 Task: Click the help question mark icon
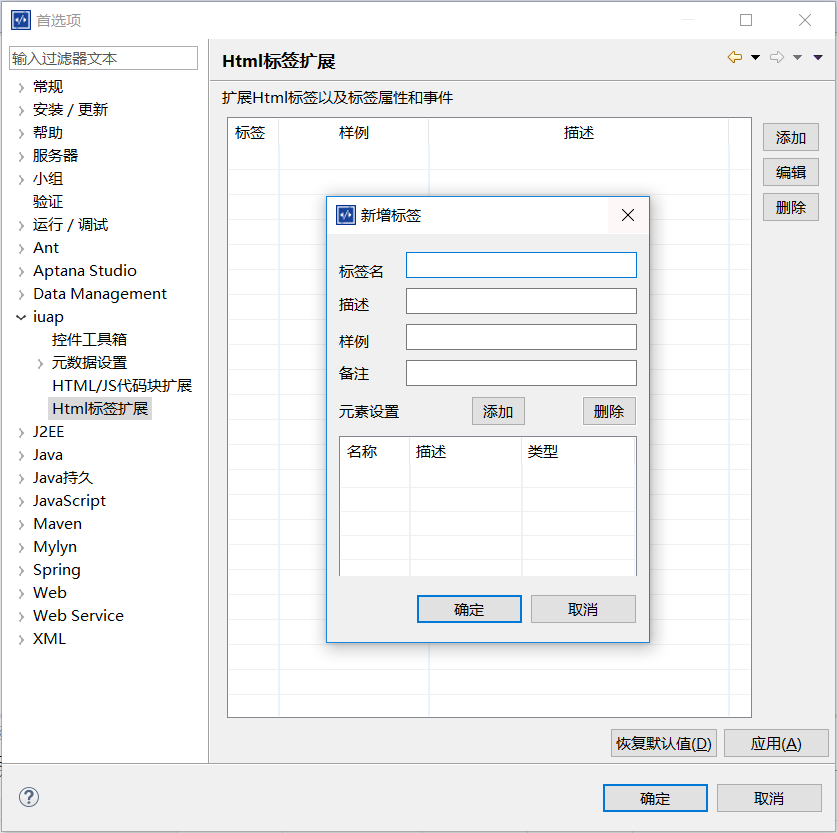click(29, 797)
